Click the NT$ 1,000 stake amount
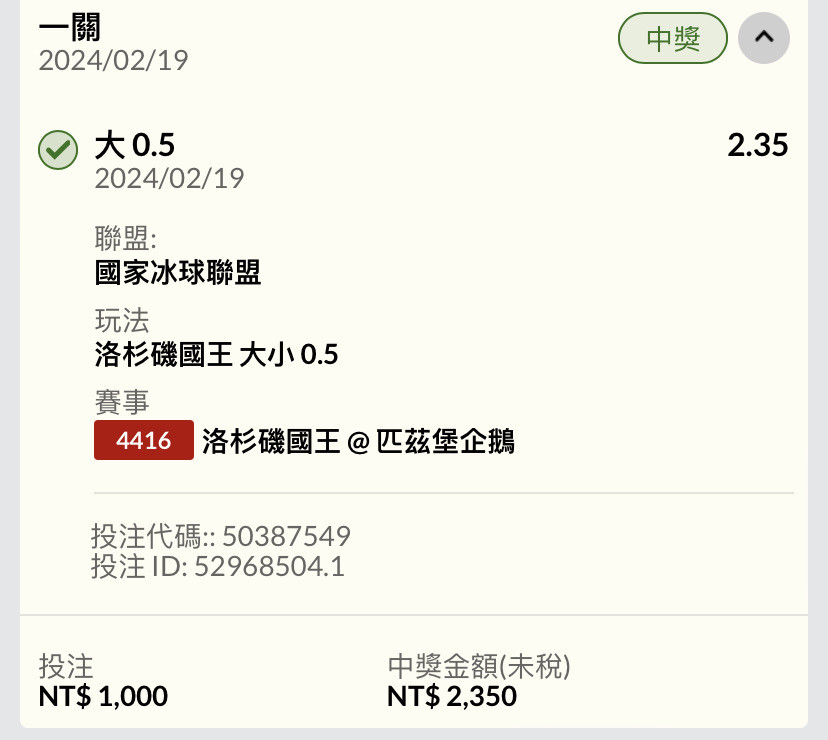The image size is (828, 740). click(104, 696)
